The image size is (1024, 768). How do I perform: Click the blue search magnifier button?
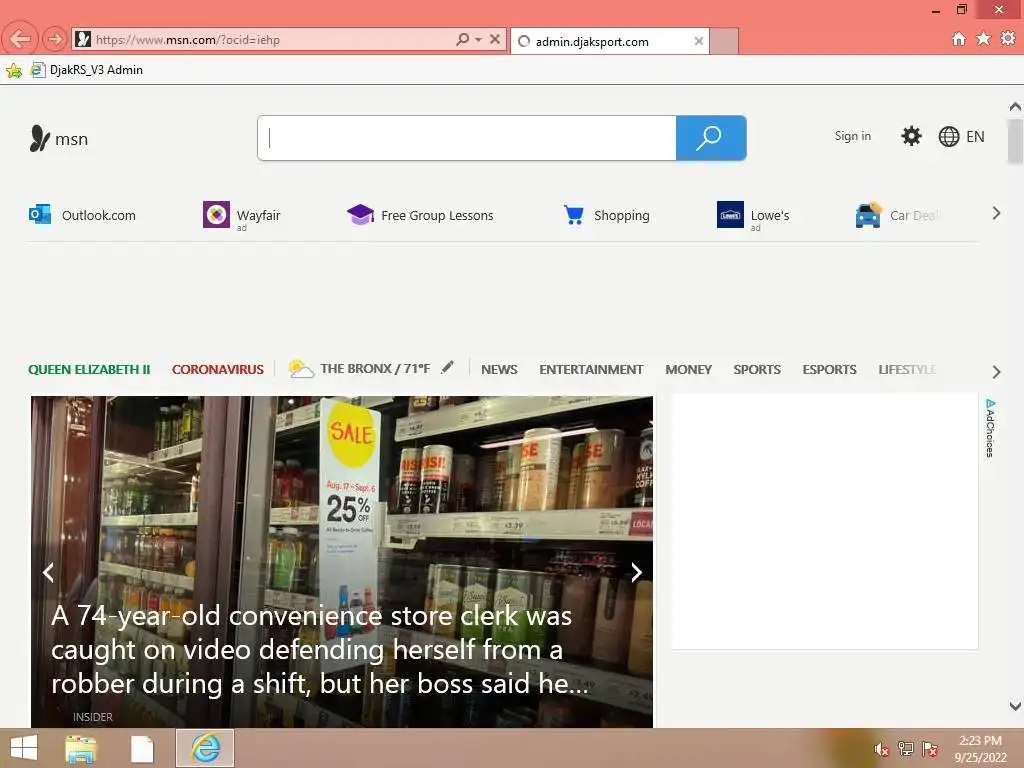coord(711,138)
